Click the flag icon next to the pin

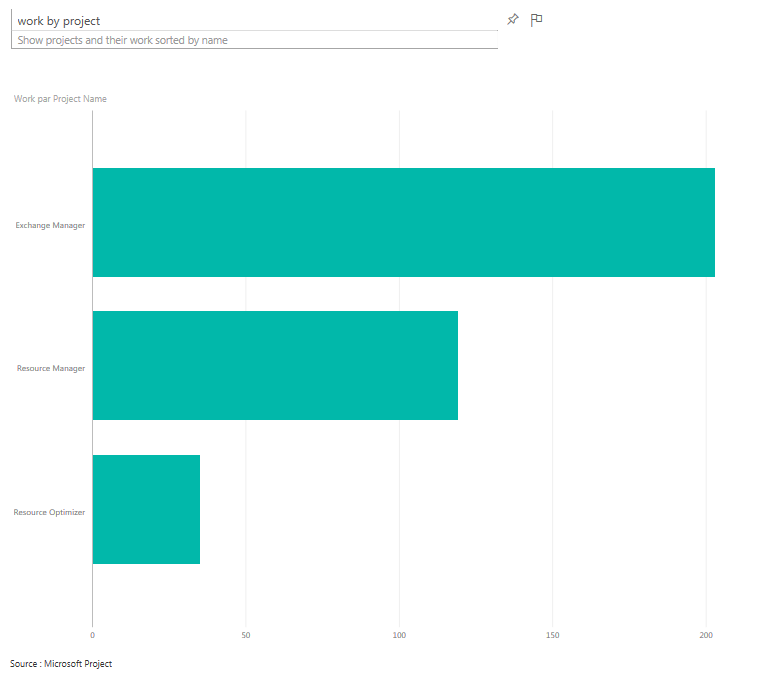click(x=536, y=20)
